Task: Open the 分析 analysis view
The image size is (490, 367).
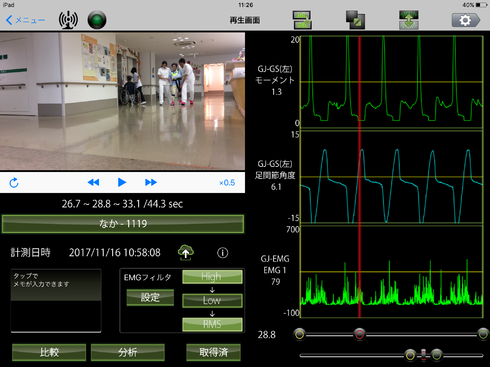Action: click(128, 352)
